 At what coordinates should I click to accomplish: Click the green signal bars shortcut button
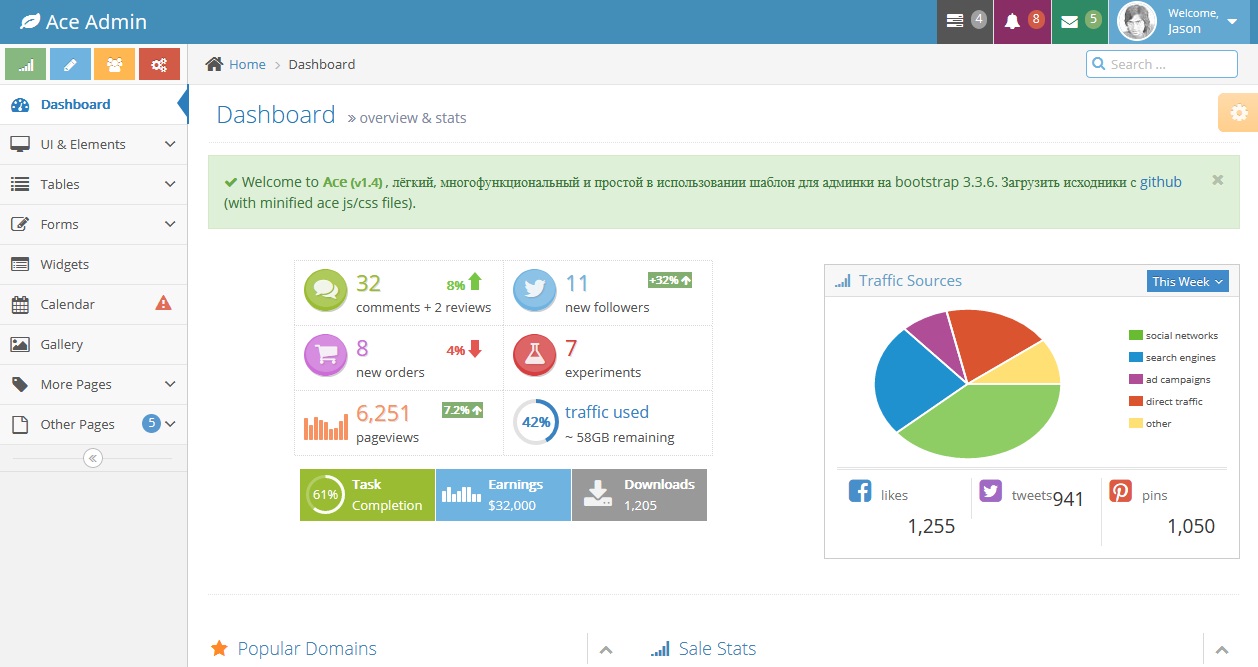25,64
